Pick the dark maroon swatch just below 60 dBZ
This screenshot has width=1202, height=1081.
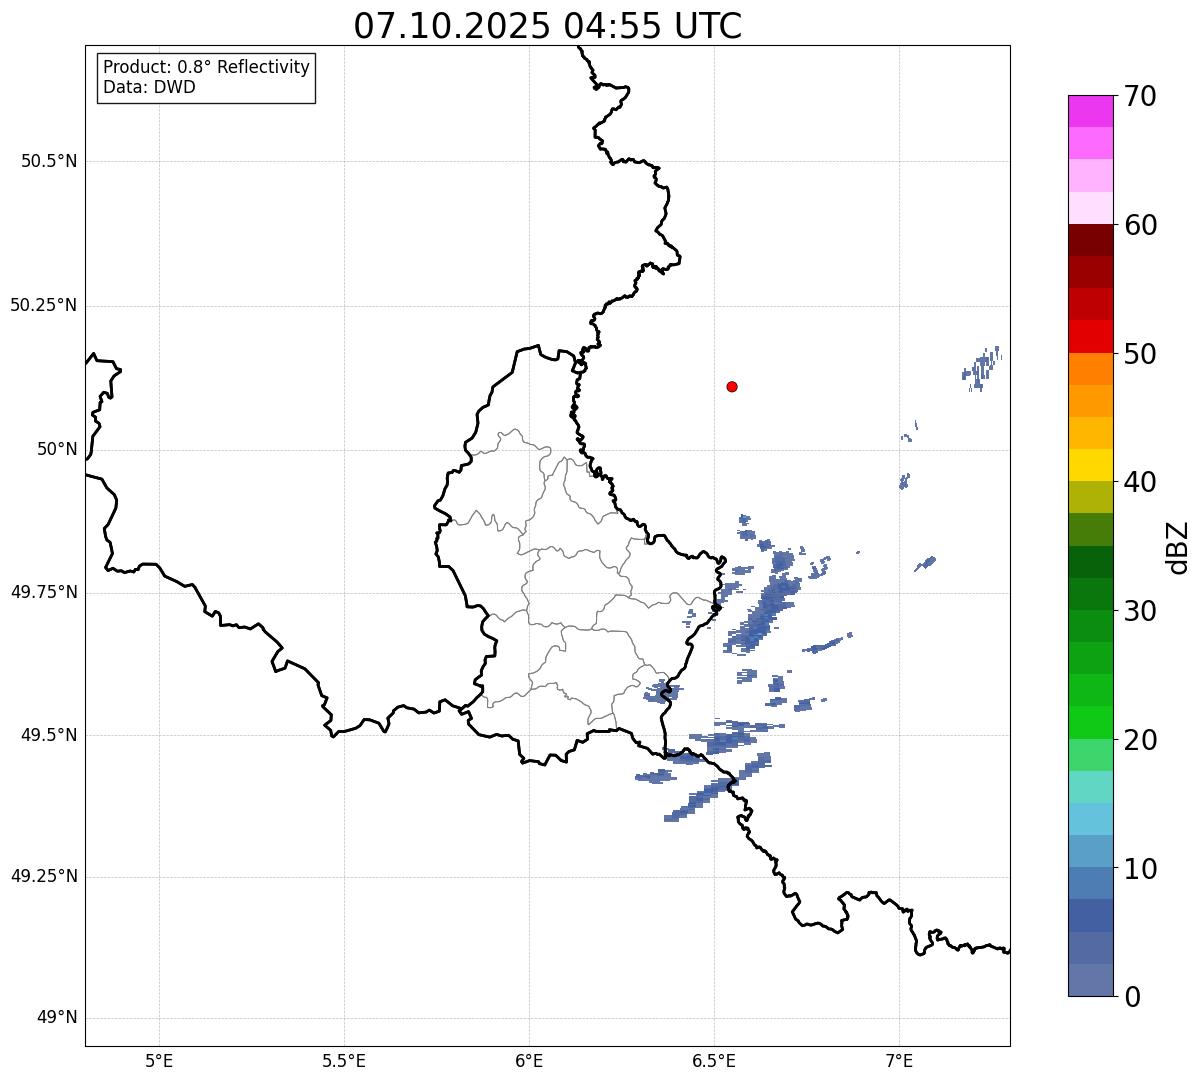pos(1091,240)
